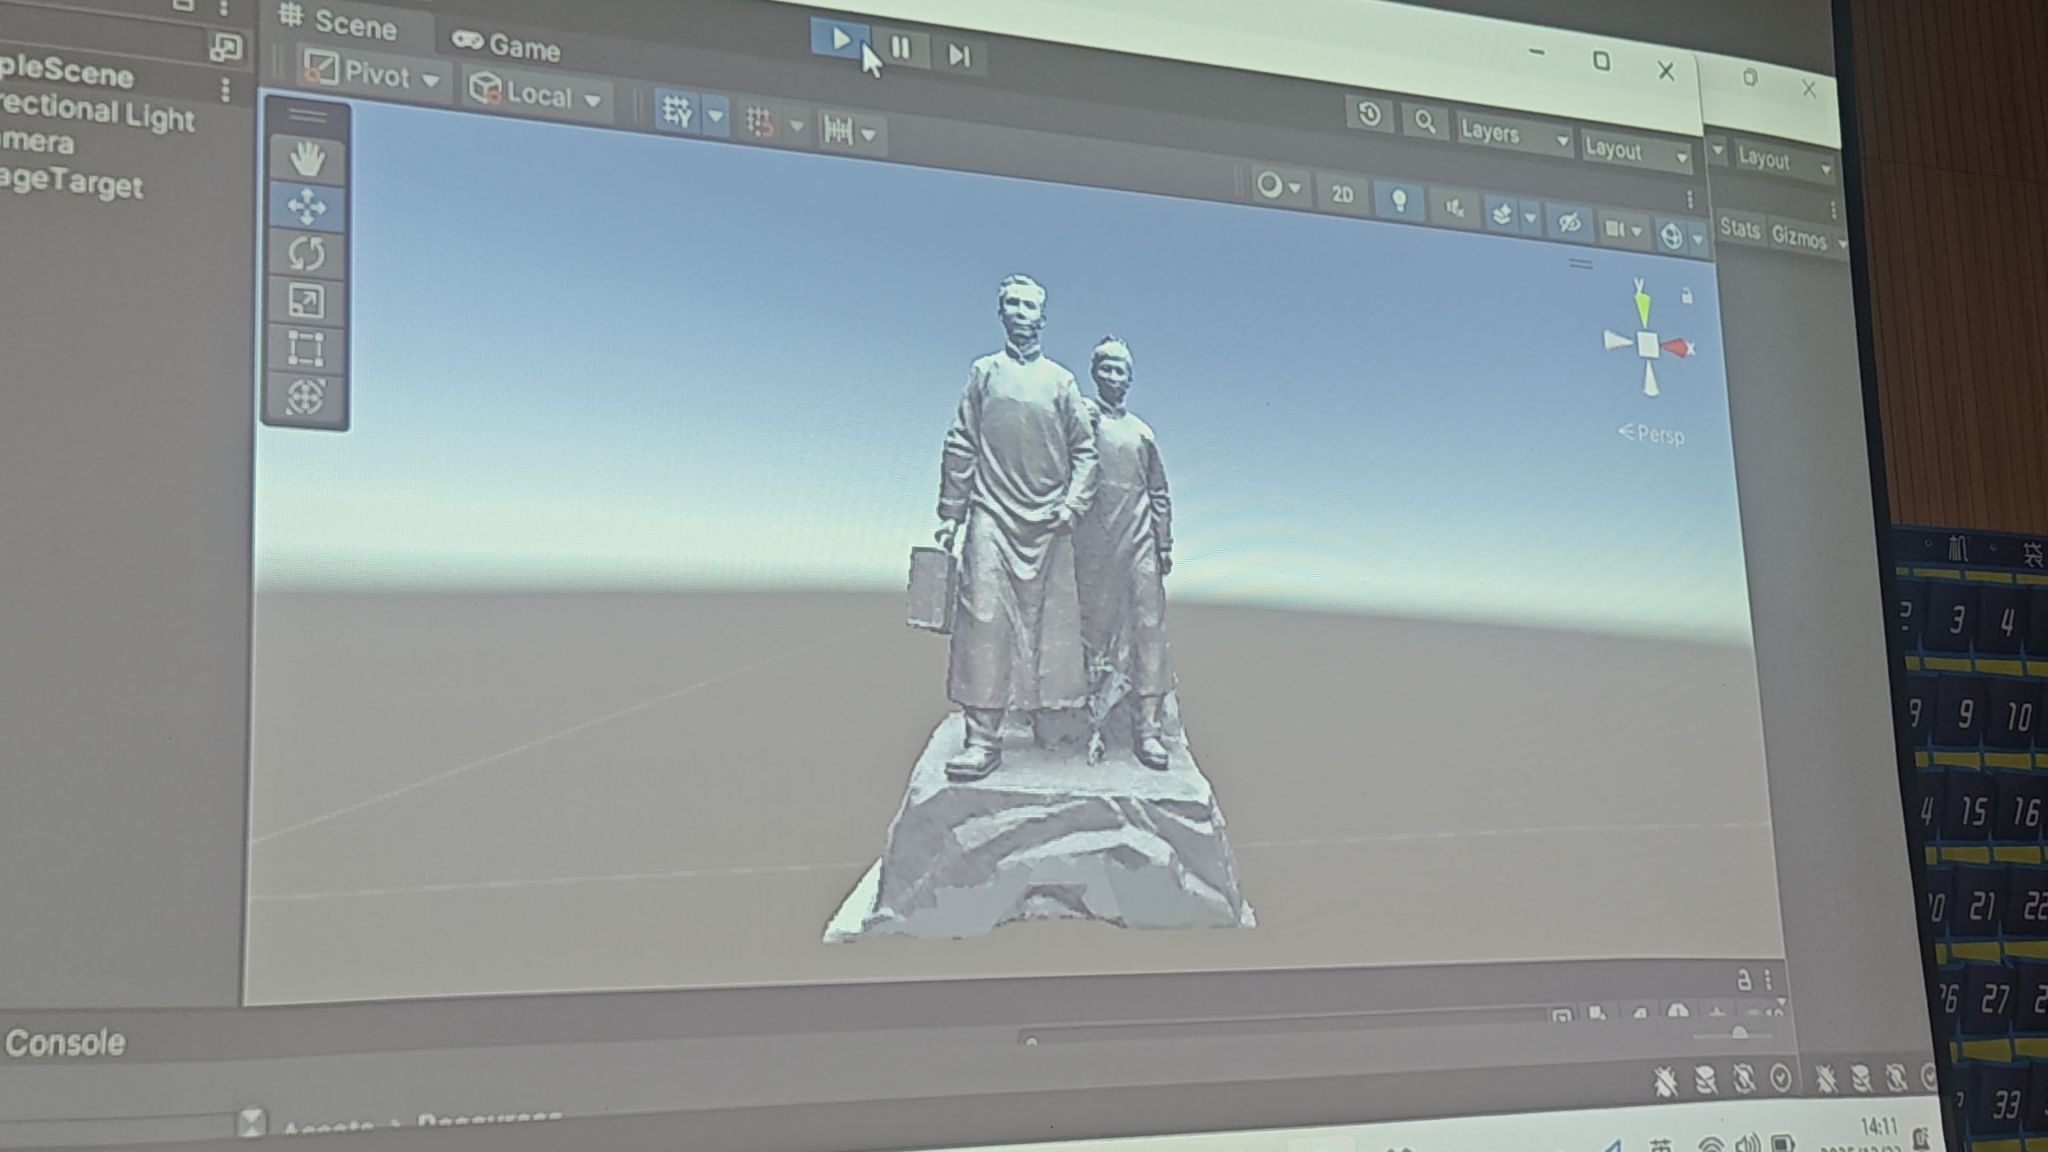Toggle hidden objects visibility eye icon
This screenshot has width=2048, height=1152.
click(x=1569, y=222)
